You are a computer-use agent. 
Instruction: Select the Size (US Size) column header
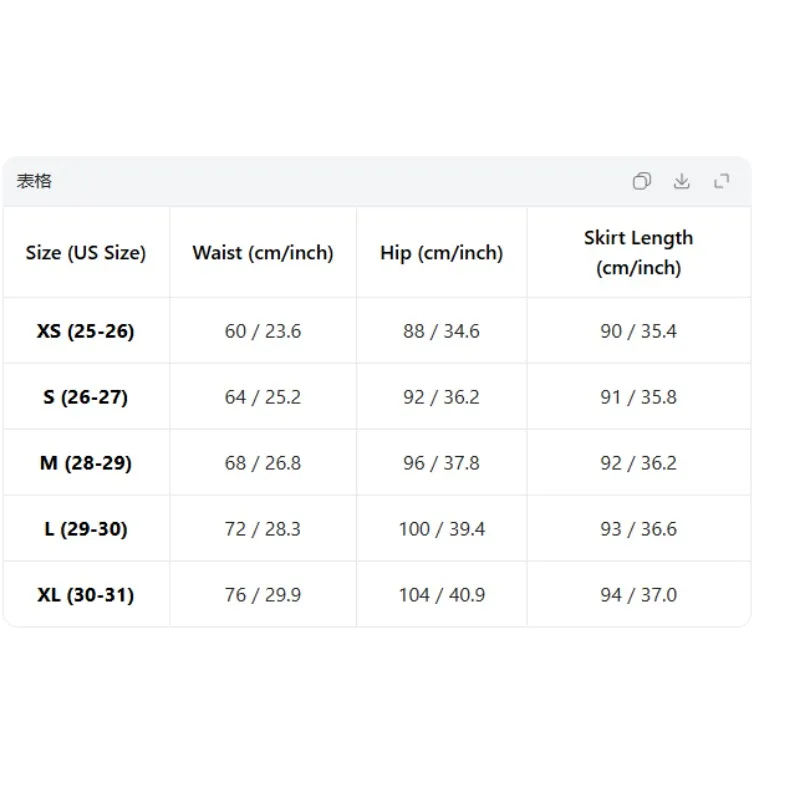coord(86,253)
